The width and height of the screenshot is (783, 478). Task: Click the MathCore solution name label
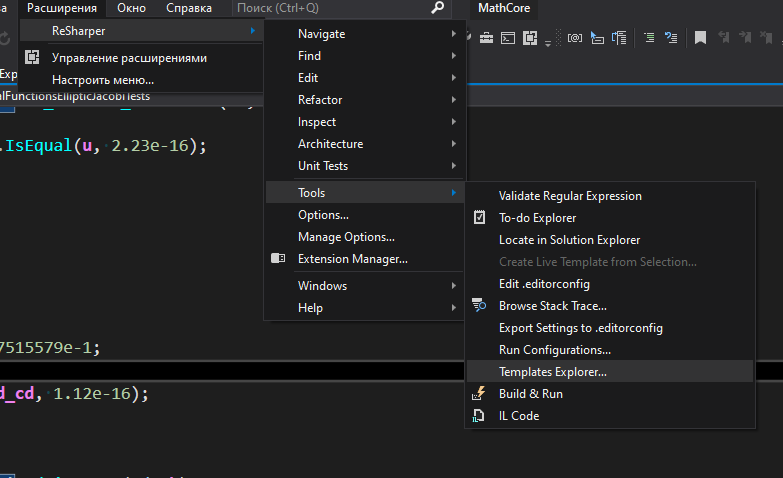point(504,8)
